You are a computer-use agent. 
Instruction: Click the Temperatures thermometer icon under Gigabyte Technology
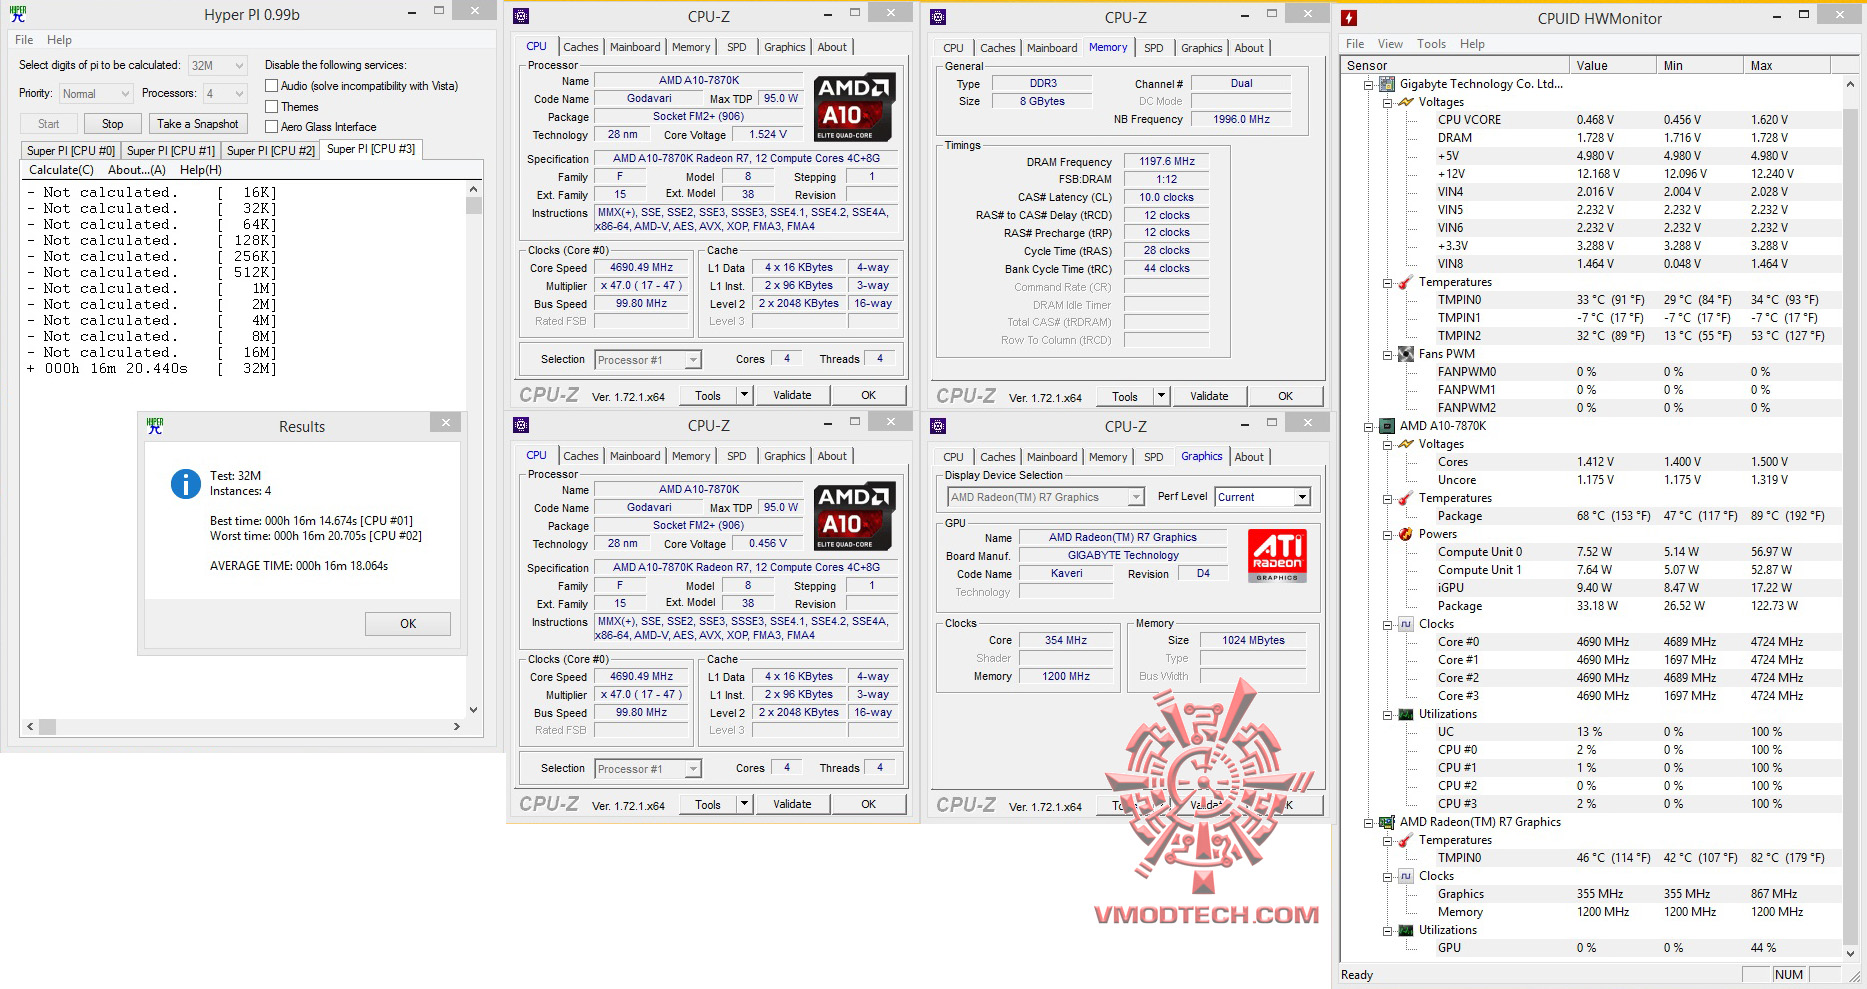1405,282
